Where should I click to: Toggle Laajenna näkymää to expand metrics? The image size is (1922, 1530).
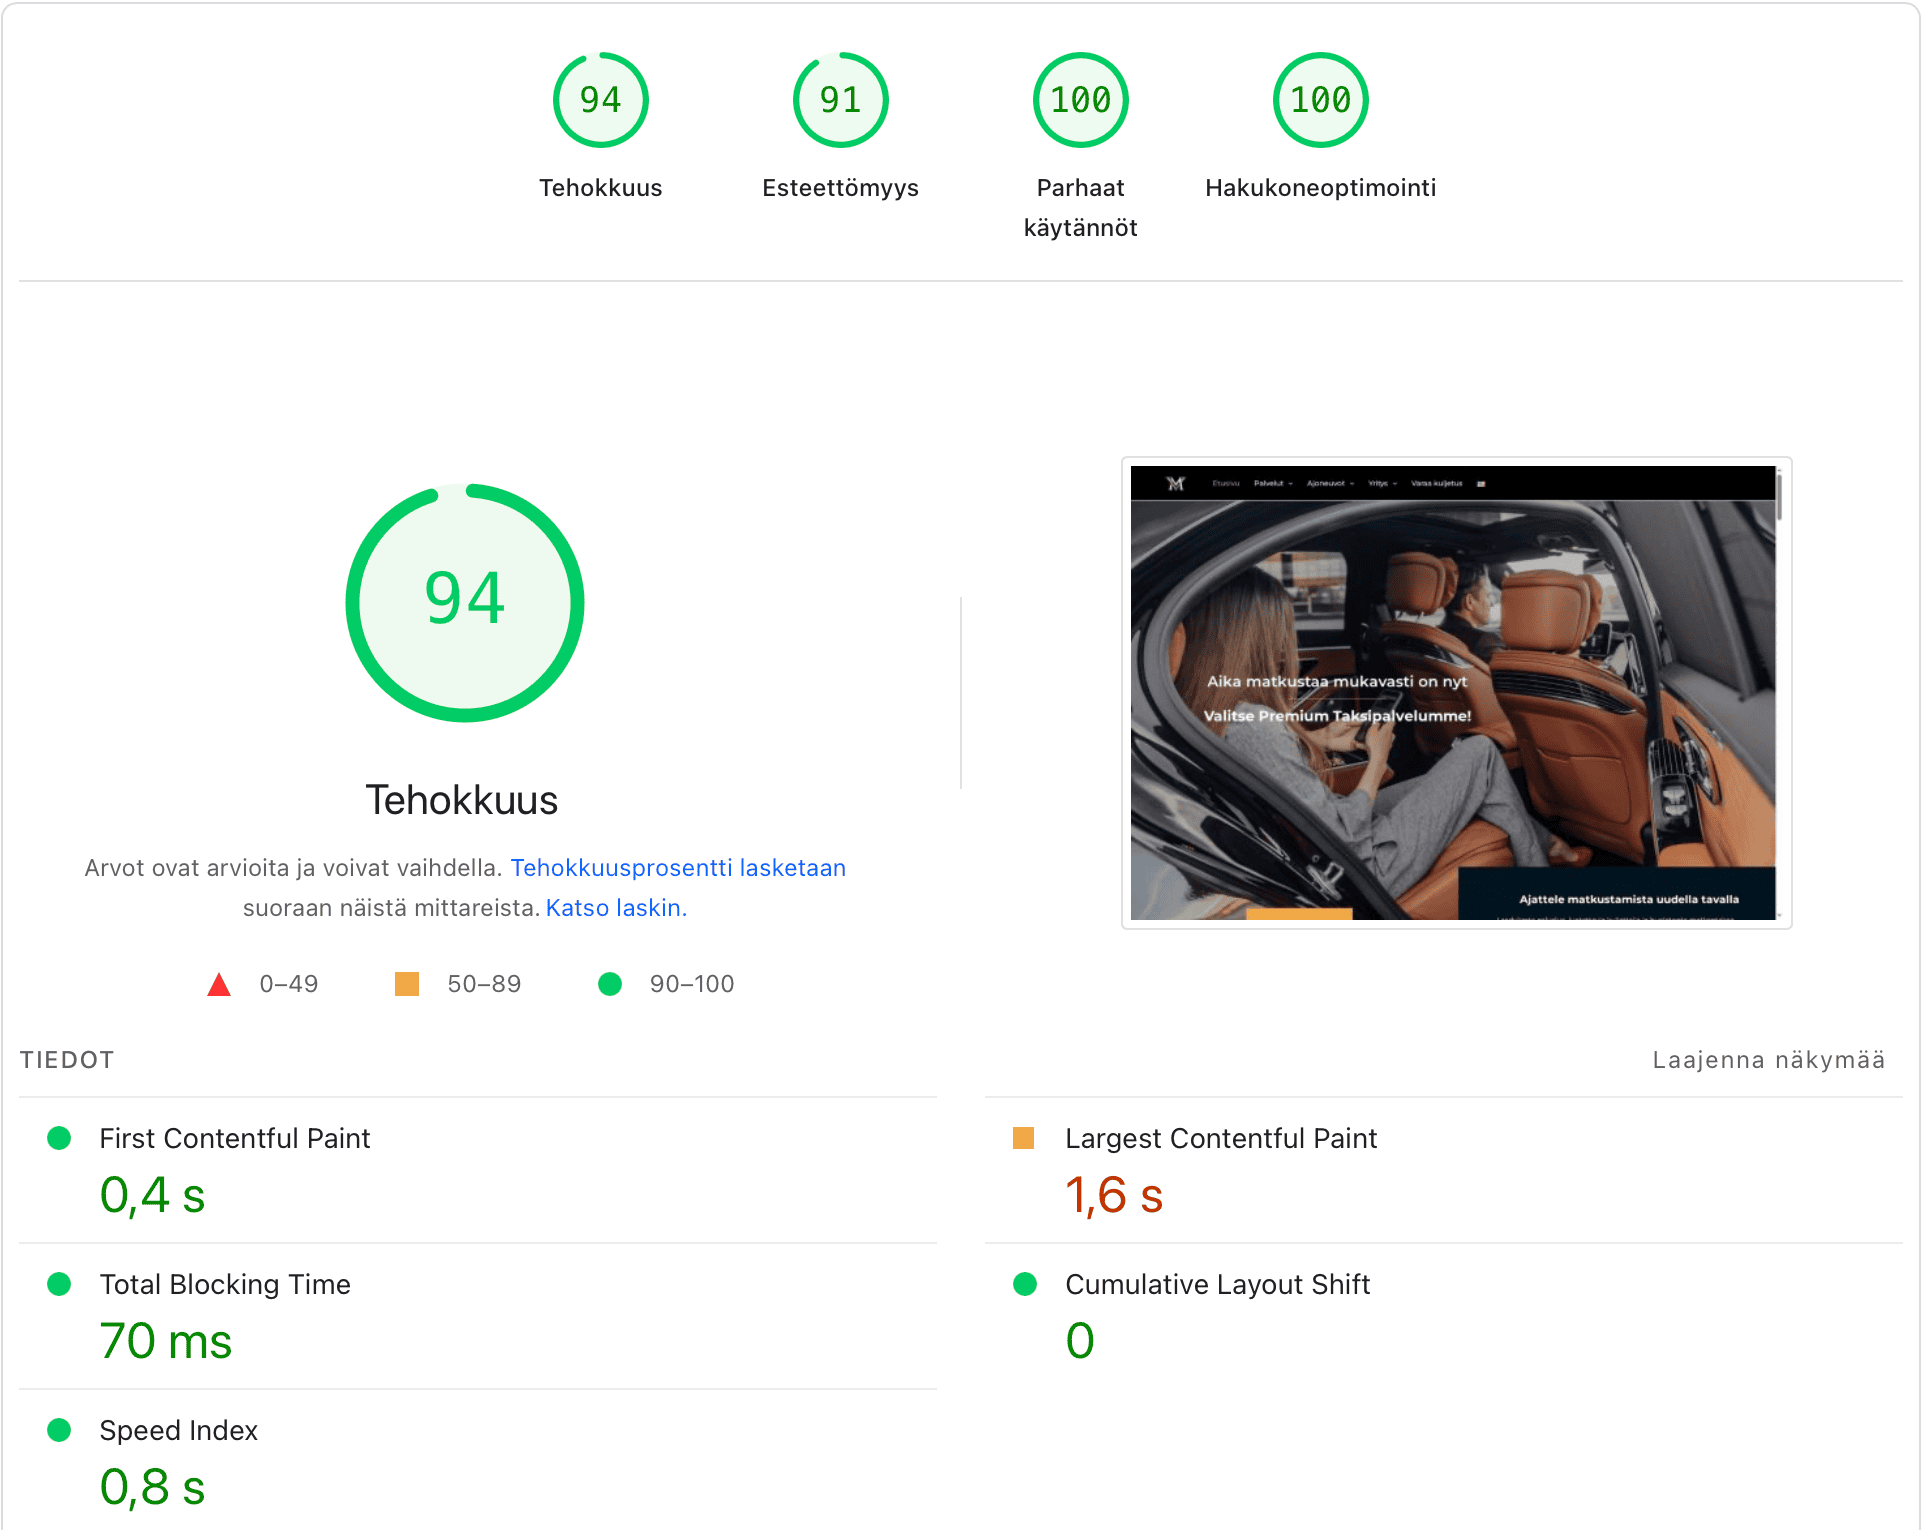click(1768, 1060)
